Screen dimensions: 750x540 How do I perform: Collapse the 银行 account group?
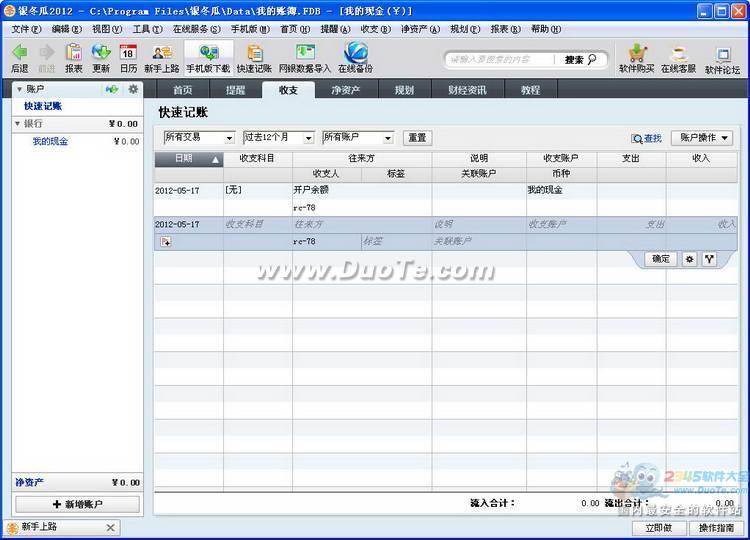click(x=17, y=124)
